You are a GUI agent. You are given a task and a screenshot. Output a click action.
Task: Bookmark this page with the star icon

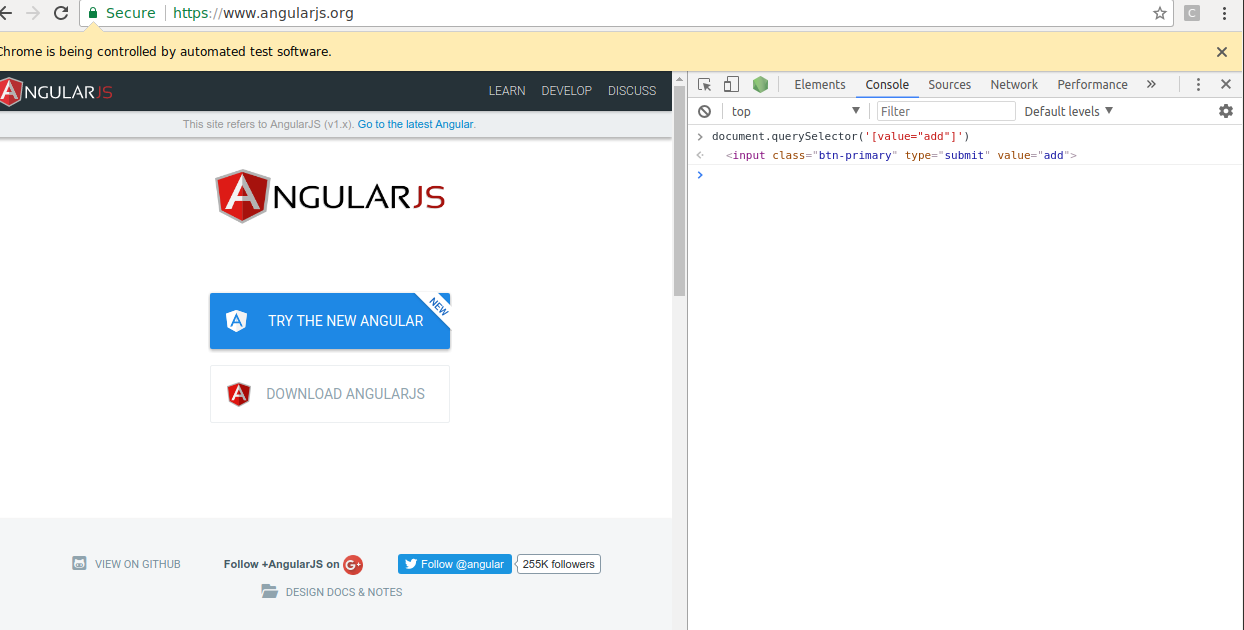click(x=1160, y=13)
